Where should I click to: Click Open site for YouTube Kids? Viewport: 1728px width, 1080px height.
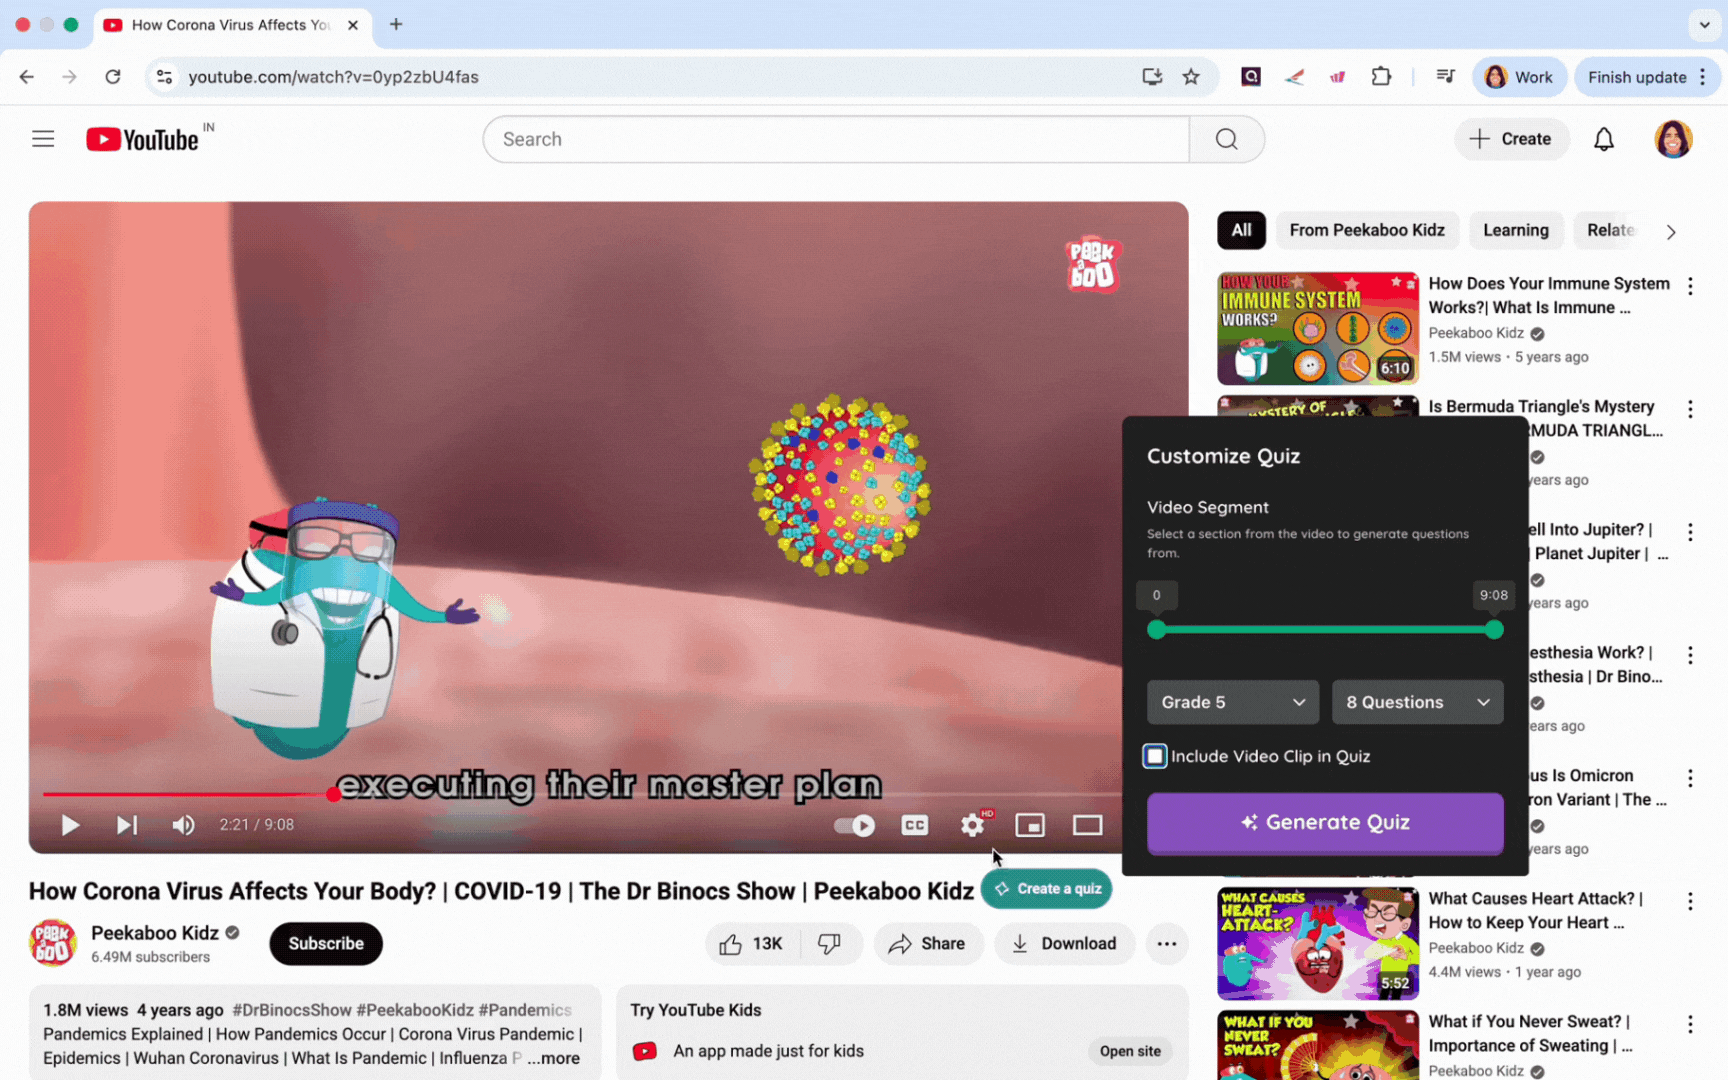pyautogui.click(x=1130, y=1051)
